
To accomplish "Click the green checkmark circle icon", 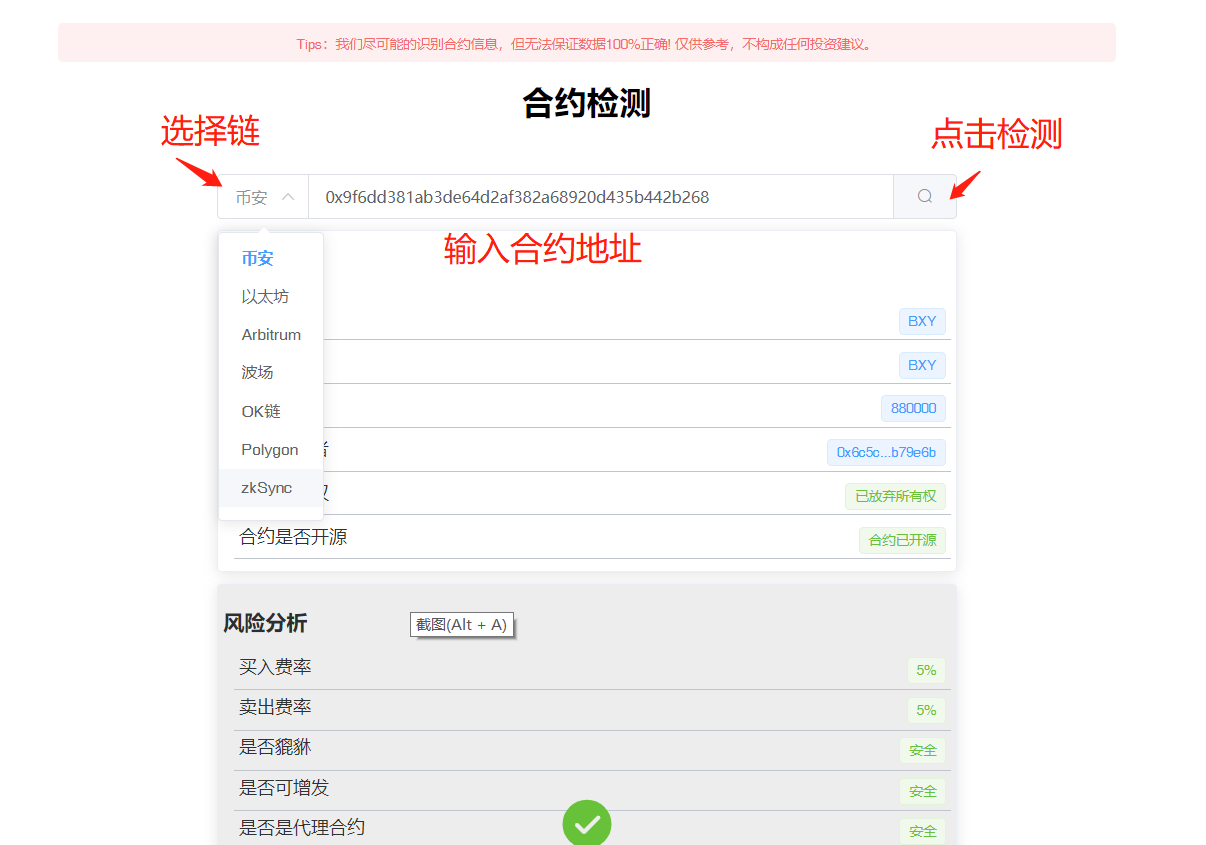I will click(x=587, y=823).
